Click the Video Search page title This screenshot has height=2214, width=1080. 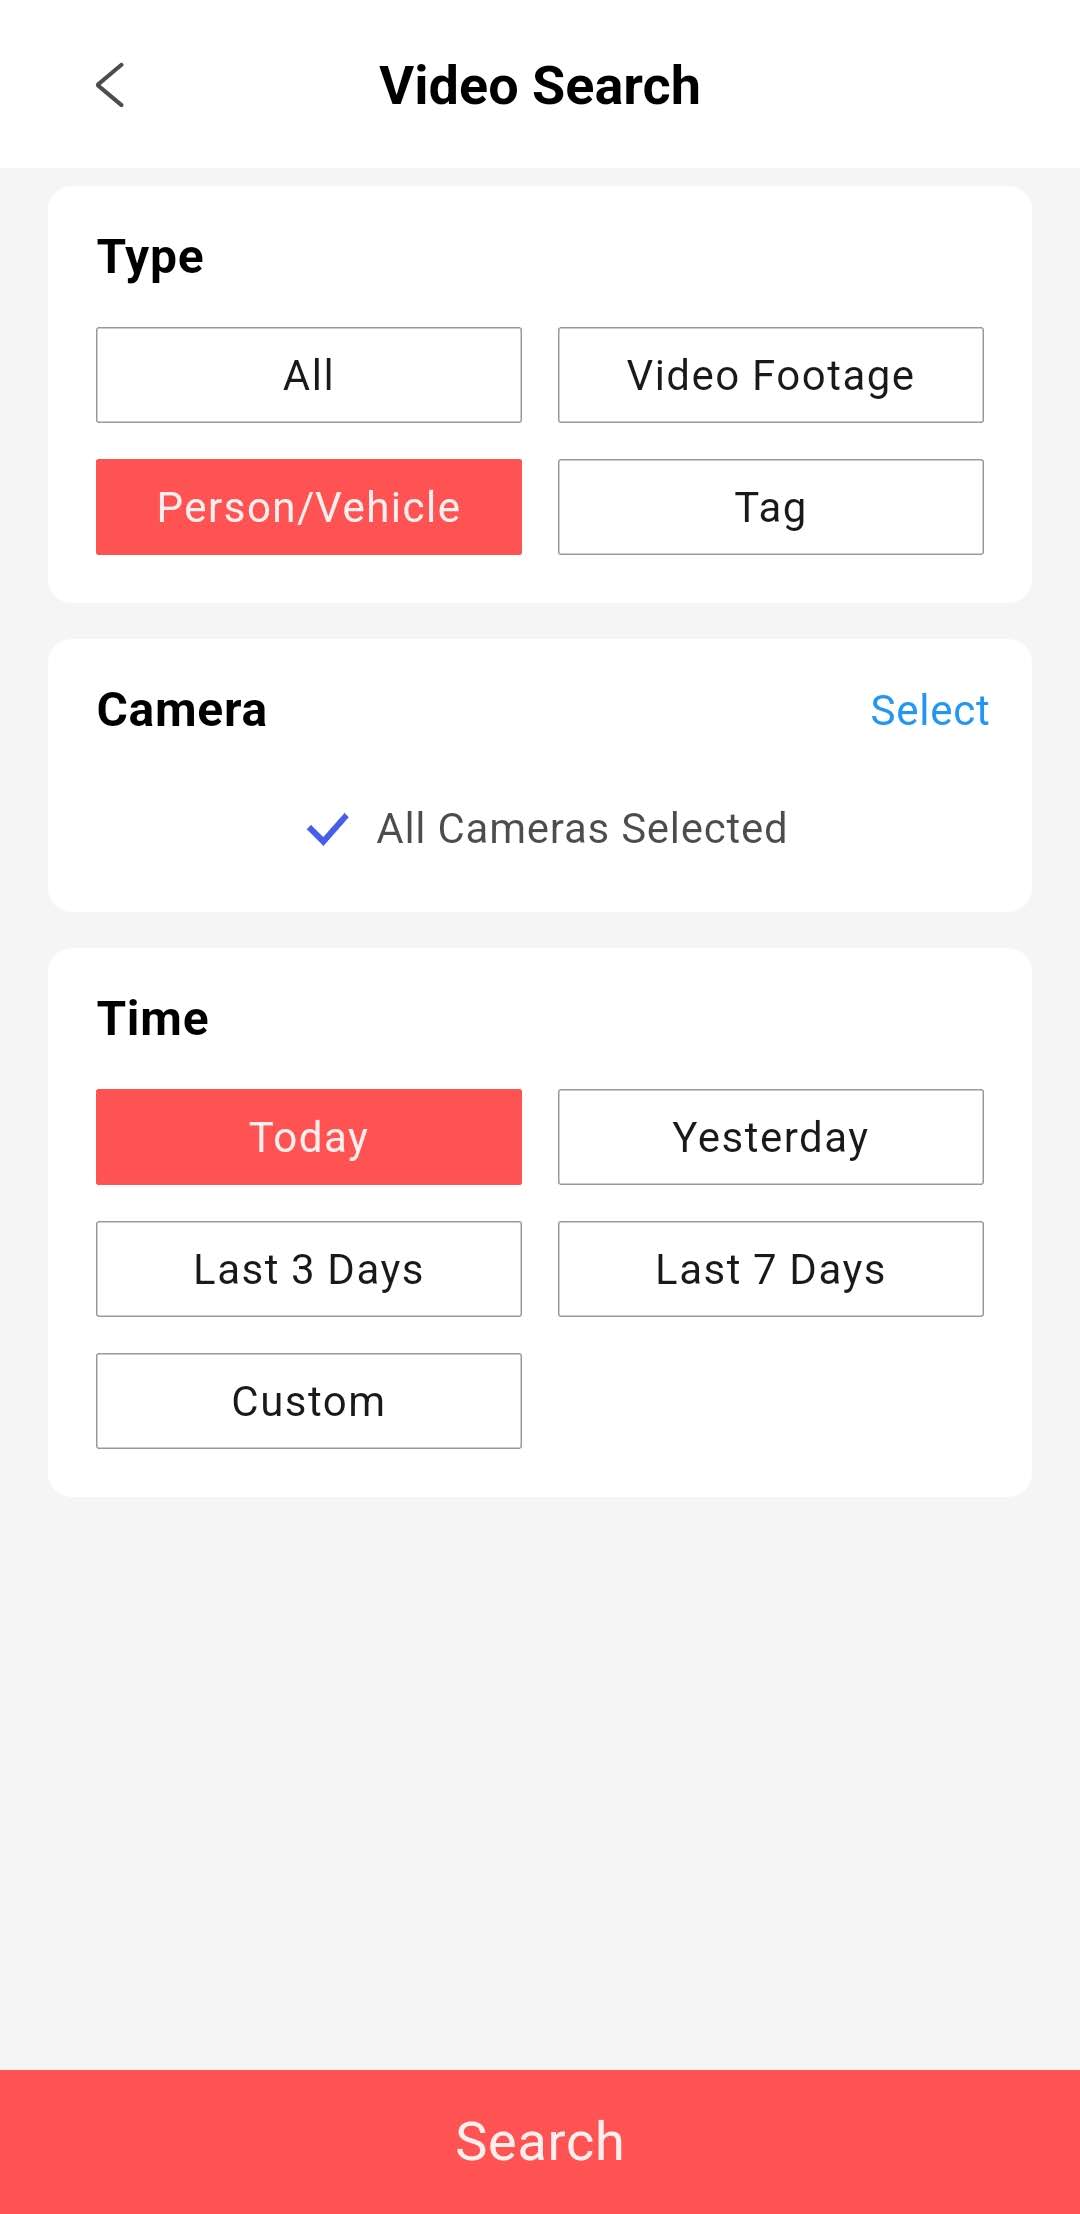(x=540, y=85)
